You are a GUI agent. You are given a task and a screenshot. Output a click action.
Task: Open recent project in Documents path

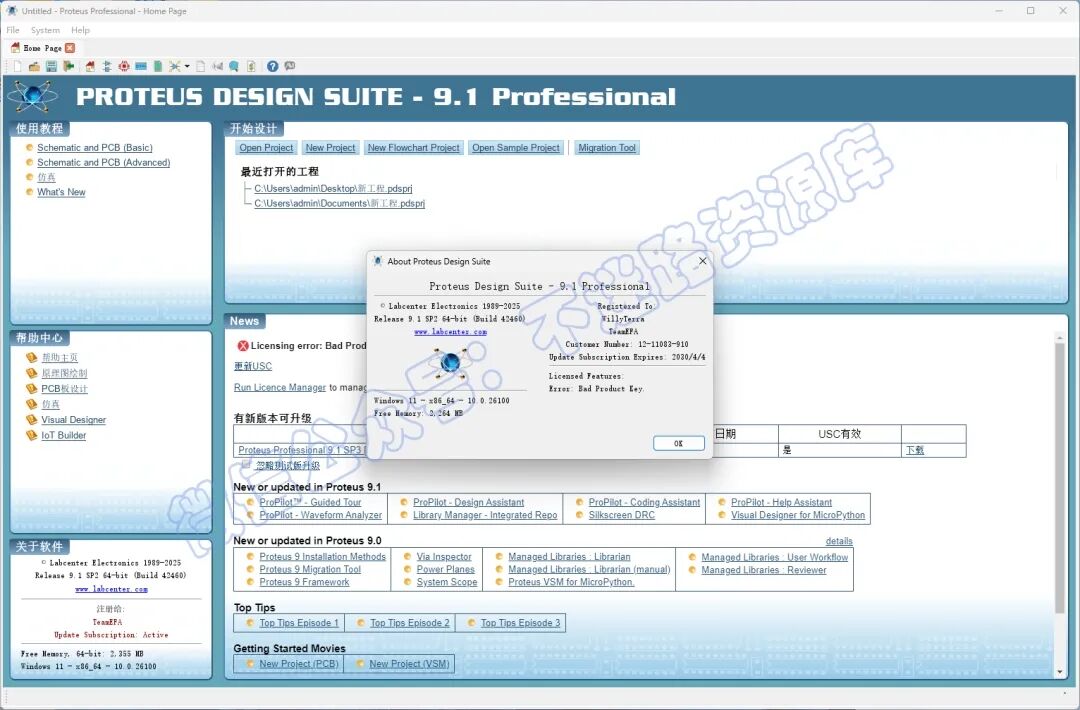[340, 203]
